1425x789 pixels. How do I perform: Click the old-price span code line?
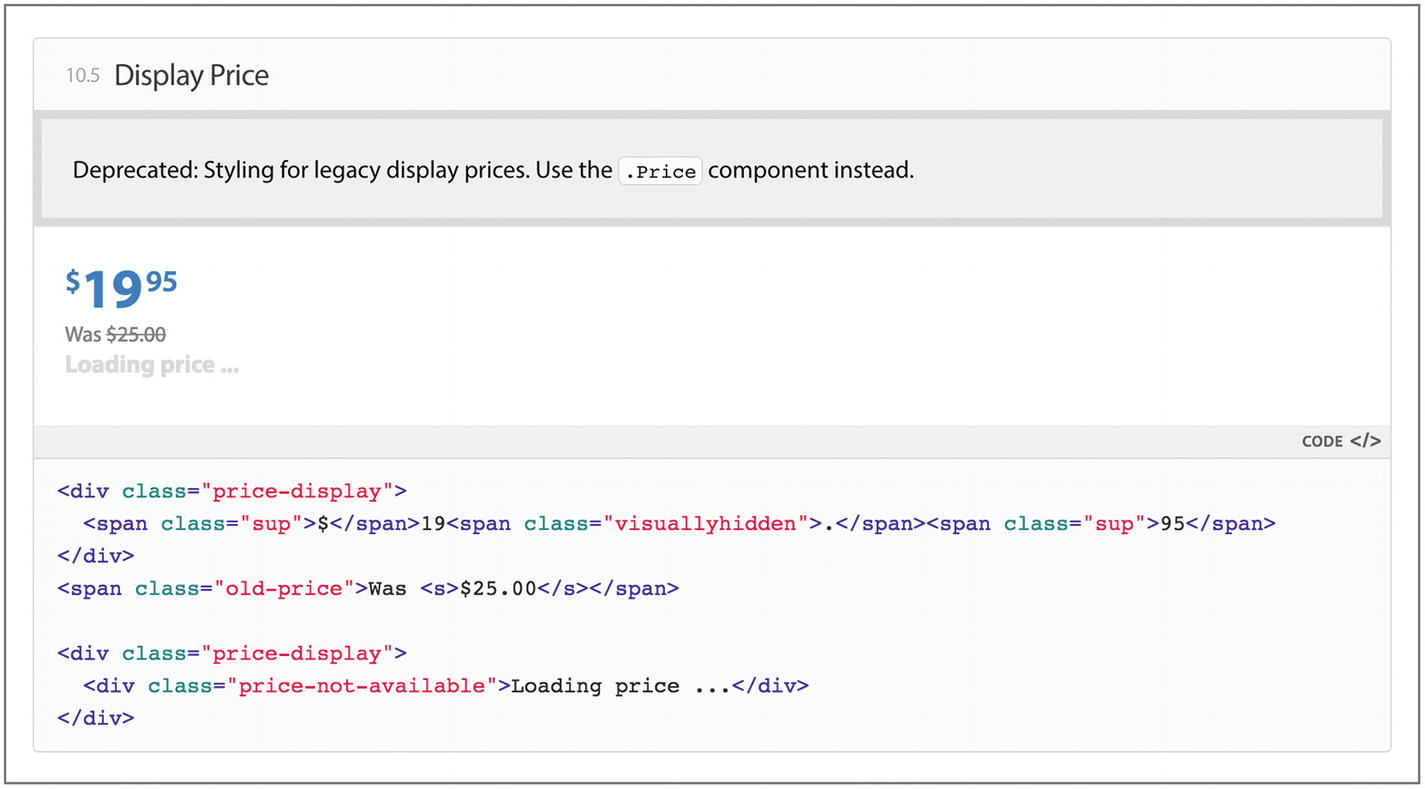pos(368,589)
